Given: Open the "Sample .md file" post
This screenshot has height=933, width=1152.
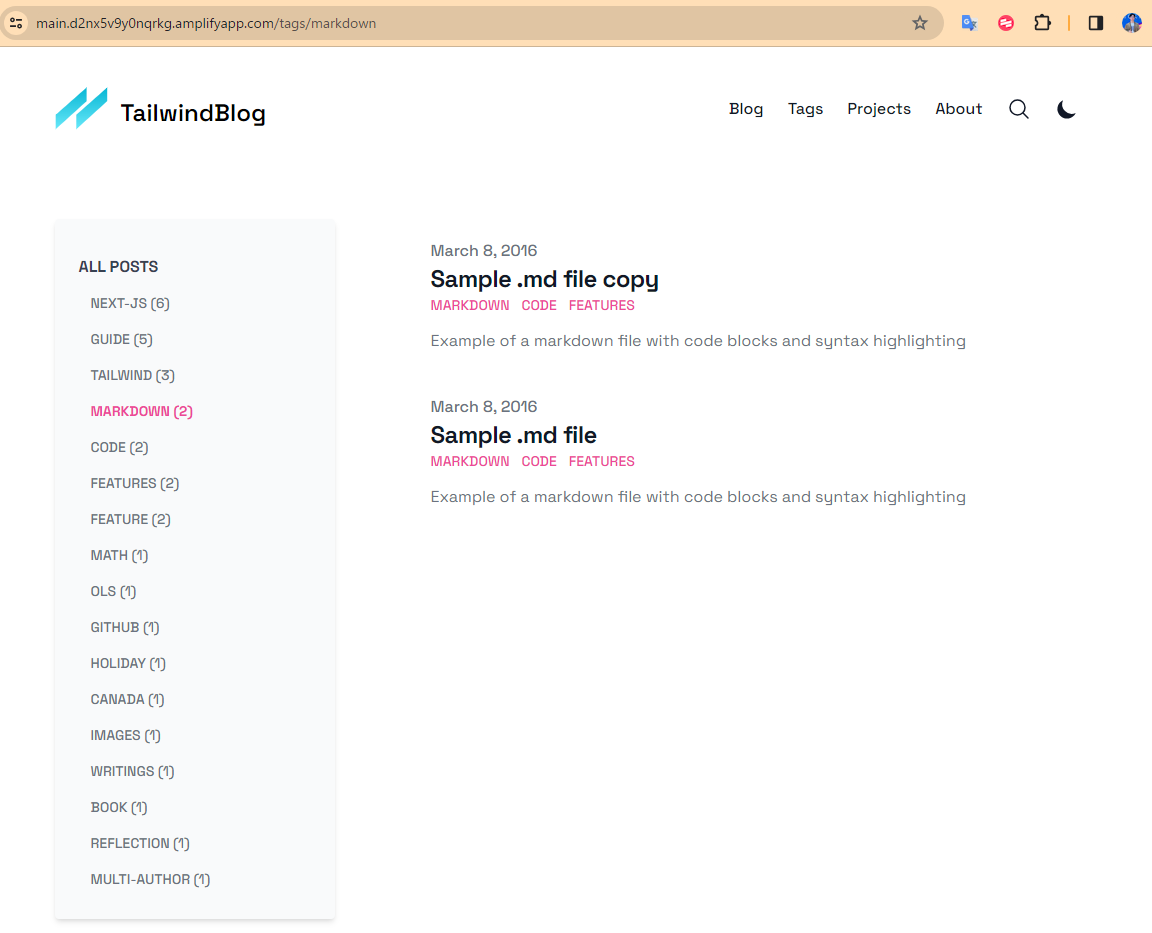Looking at the screenshot, I should click(513, 435).
